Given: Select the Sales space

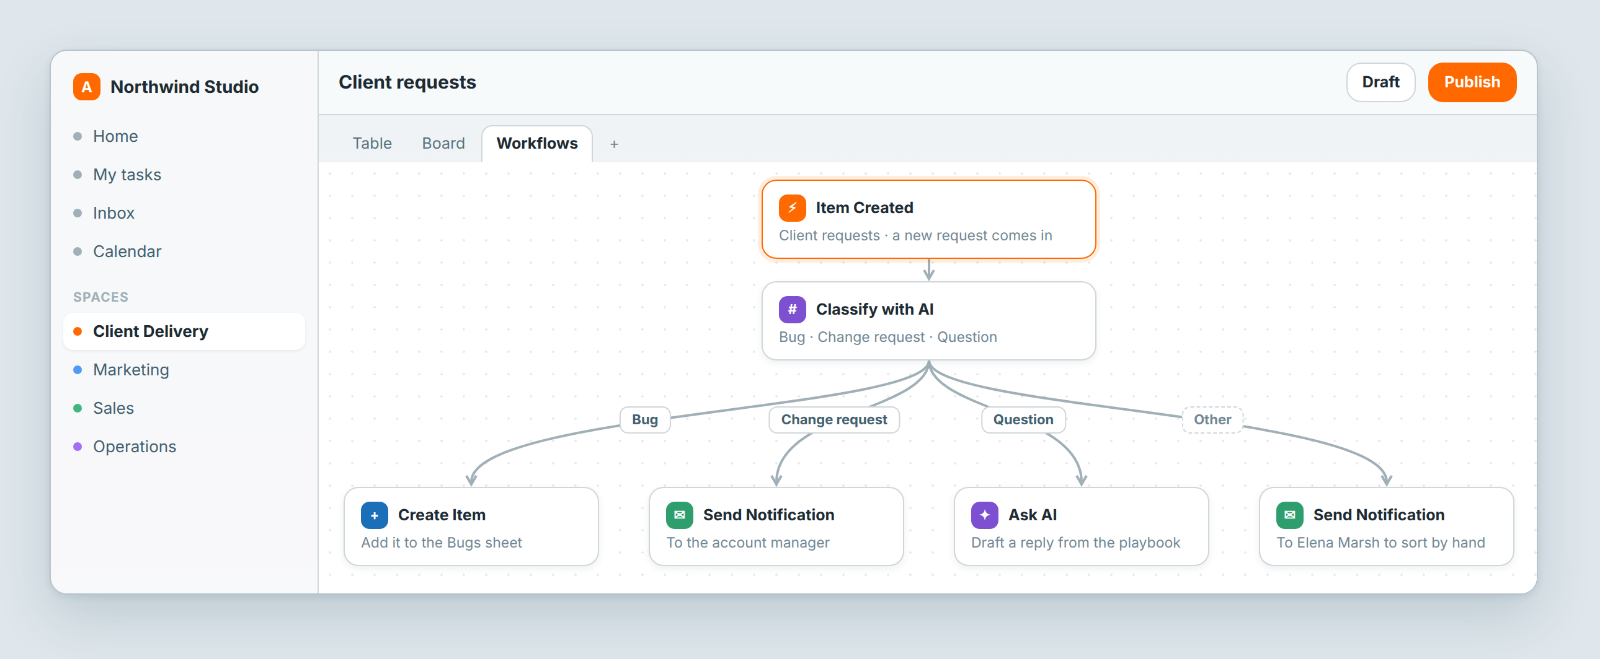Looking at the screenshot, I should [184, 408].
